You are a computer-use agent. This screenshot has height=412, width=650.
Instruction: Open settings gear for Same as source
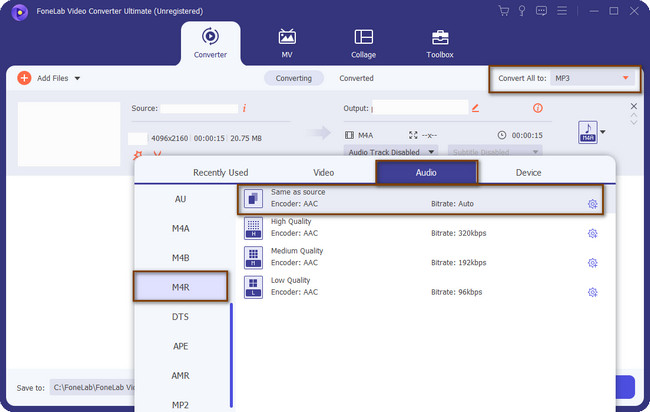pyautogui.click(x=592, y=204)
